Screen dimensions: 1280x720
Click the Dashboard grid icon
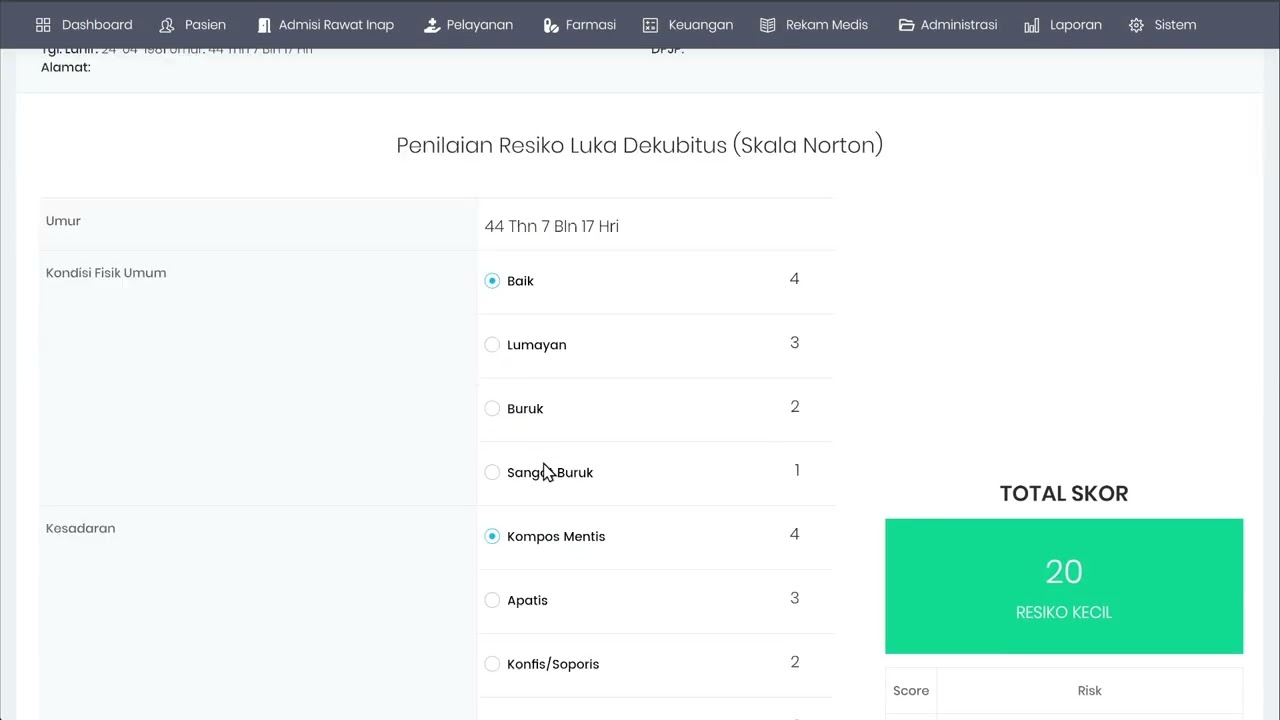43,25
